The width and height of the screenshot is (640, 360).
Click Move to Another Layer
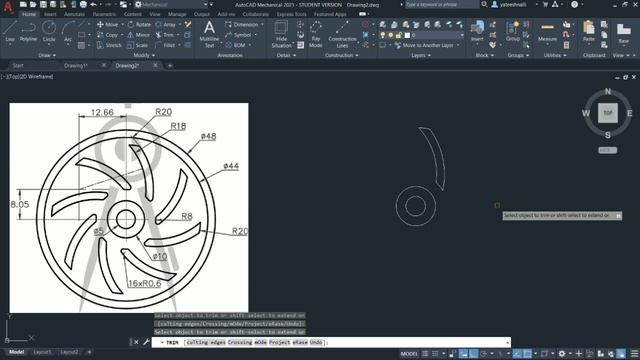click(x=424, y=45)
